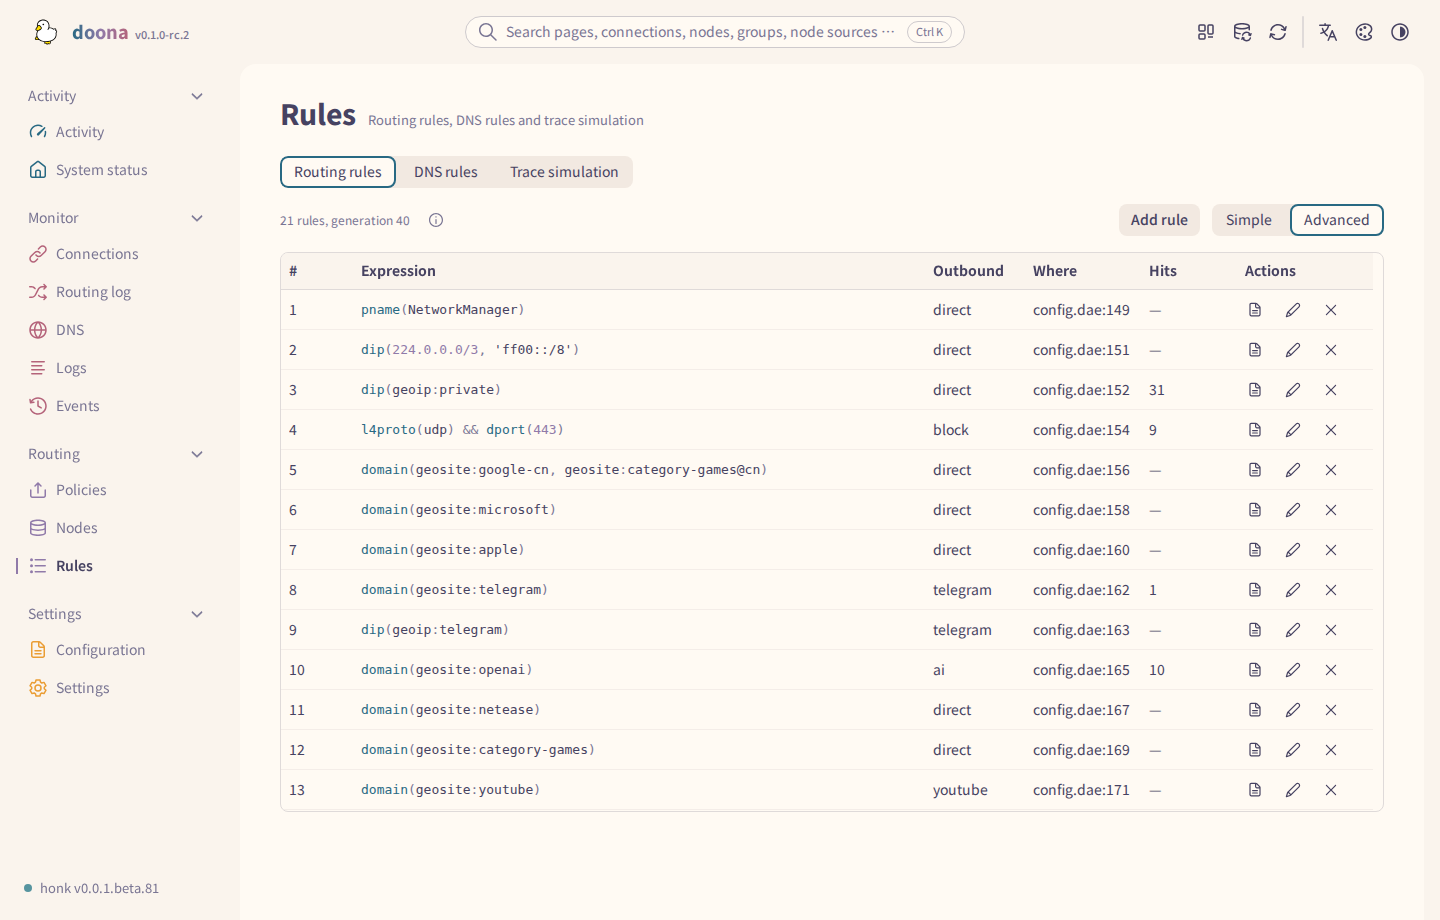Screen dimensions: 1440x920
Task: Go to Connections in the sidebar
Action: (x=116, y=254)
